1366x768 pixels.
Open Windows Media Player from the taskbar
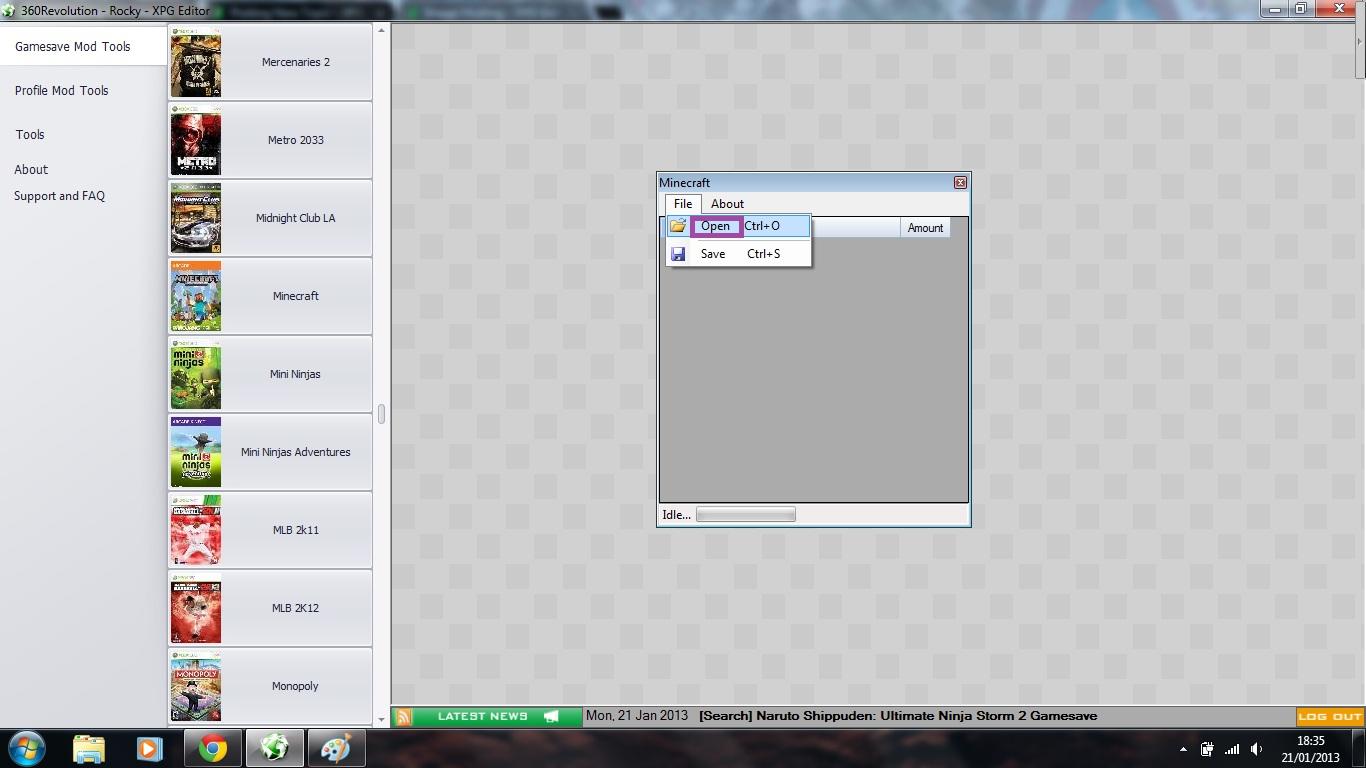click(150, 747)
